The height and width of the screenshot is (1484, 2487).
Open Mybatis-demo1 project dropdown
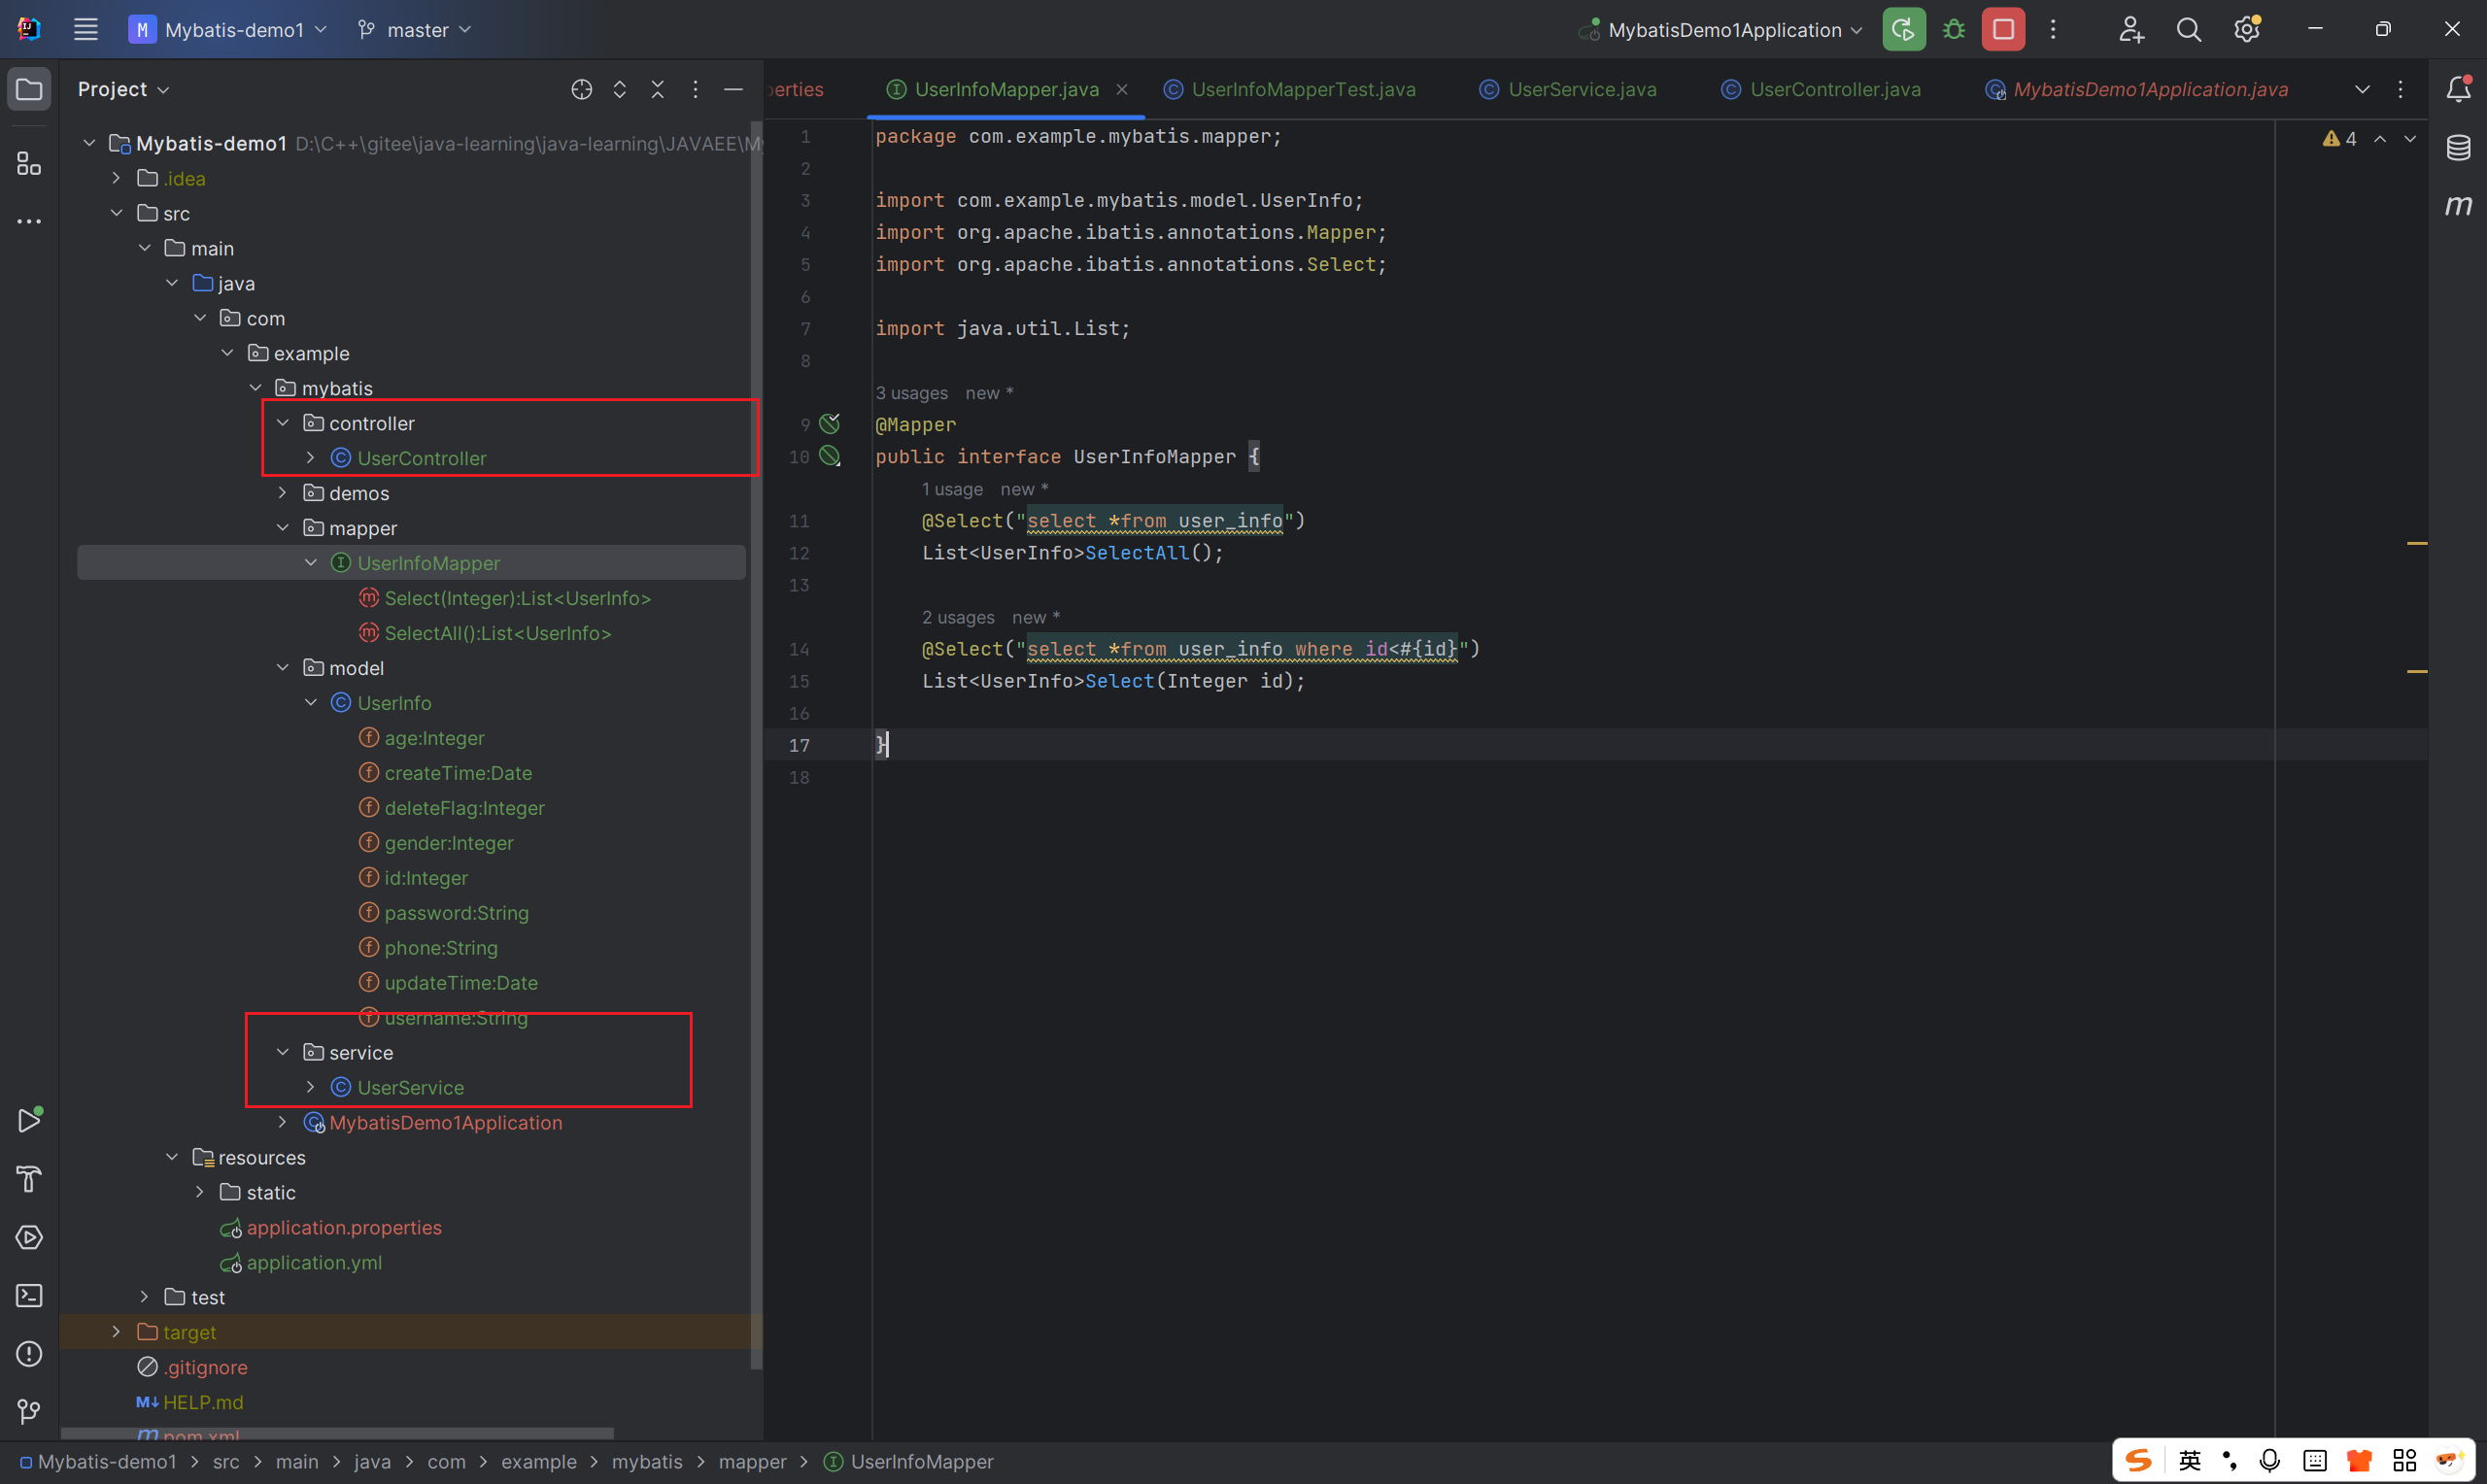pos(229,30)
